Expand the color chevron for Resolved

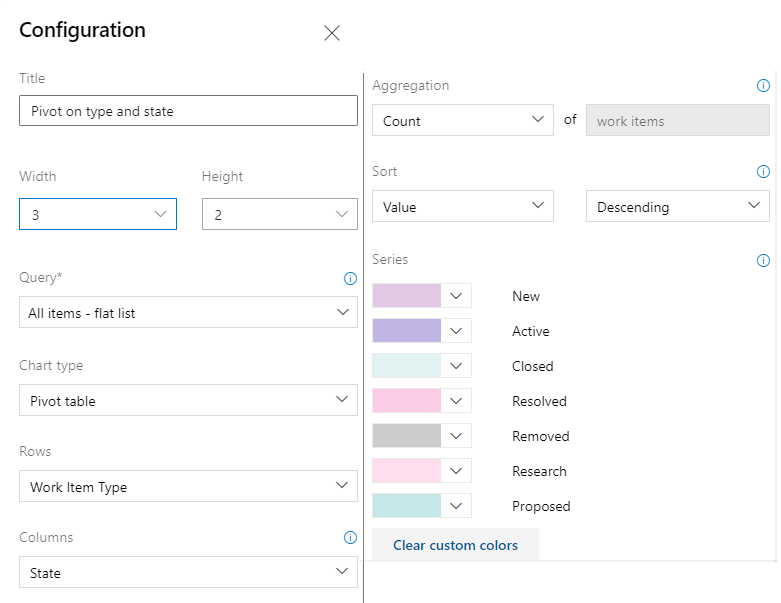coord(456,401)
